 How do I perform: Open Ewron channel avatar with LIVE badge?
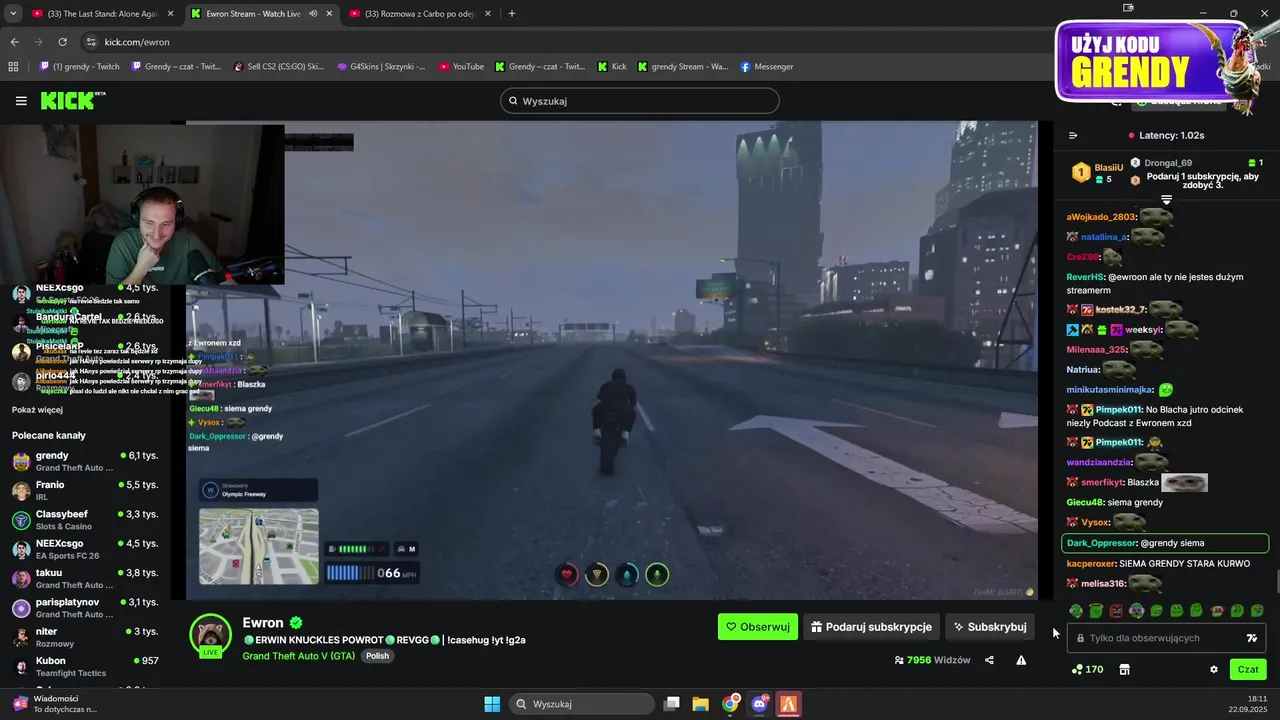click(211, 635)
